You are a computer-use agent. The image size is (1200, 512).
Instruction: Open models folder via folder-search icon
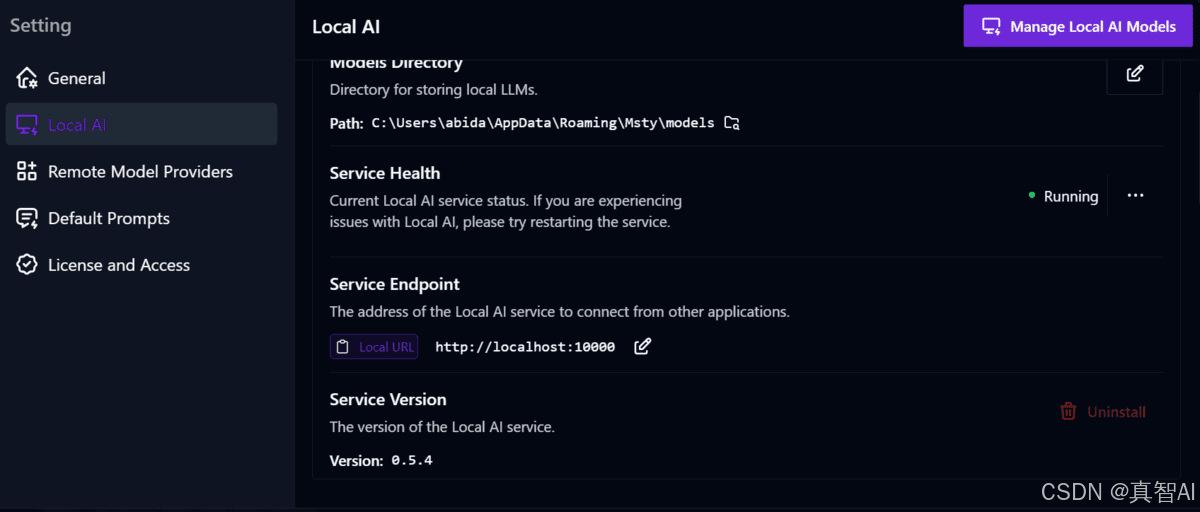[732, 123]
